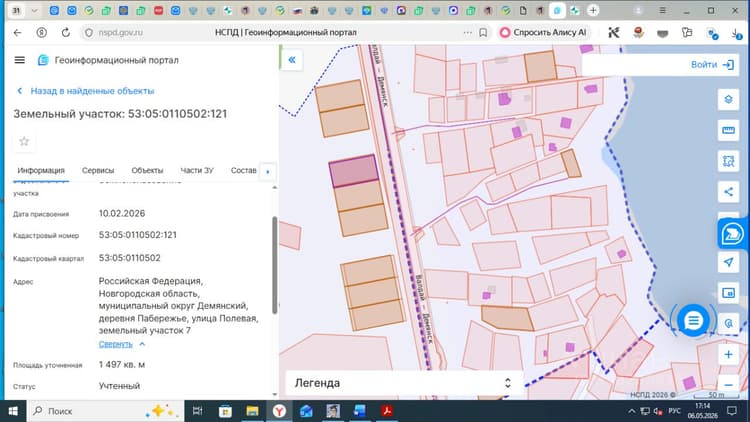
Task: Zoom in on the map with plus
Action: pyautogui.click(x=728, y=355)
